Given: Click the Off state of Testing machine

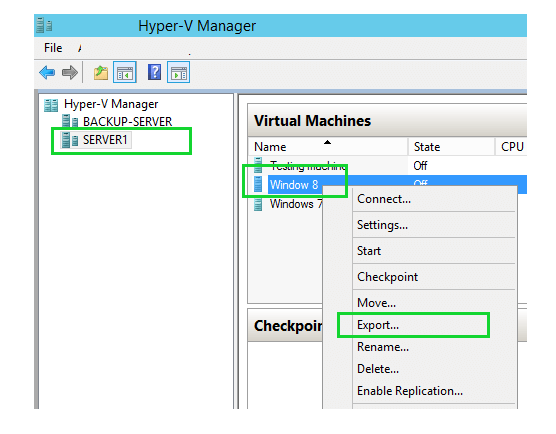Looking at the screenshot, I should coord(420,166).
